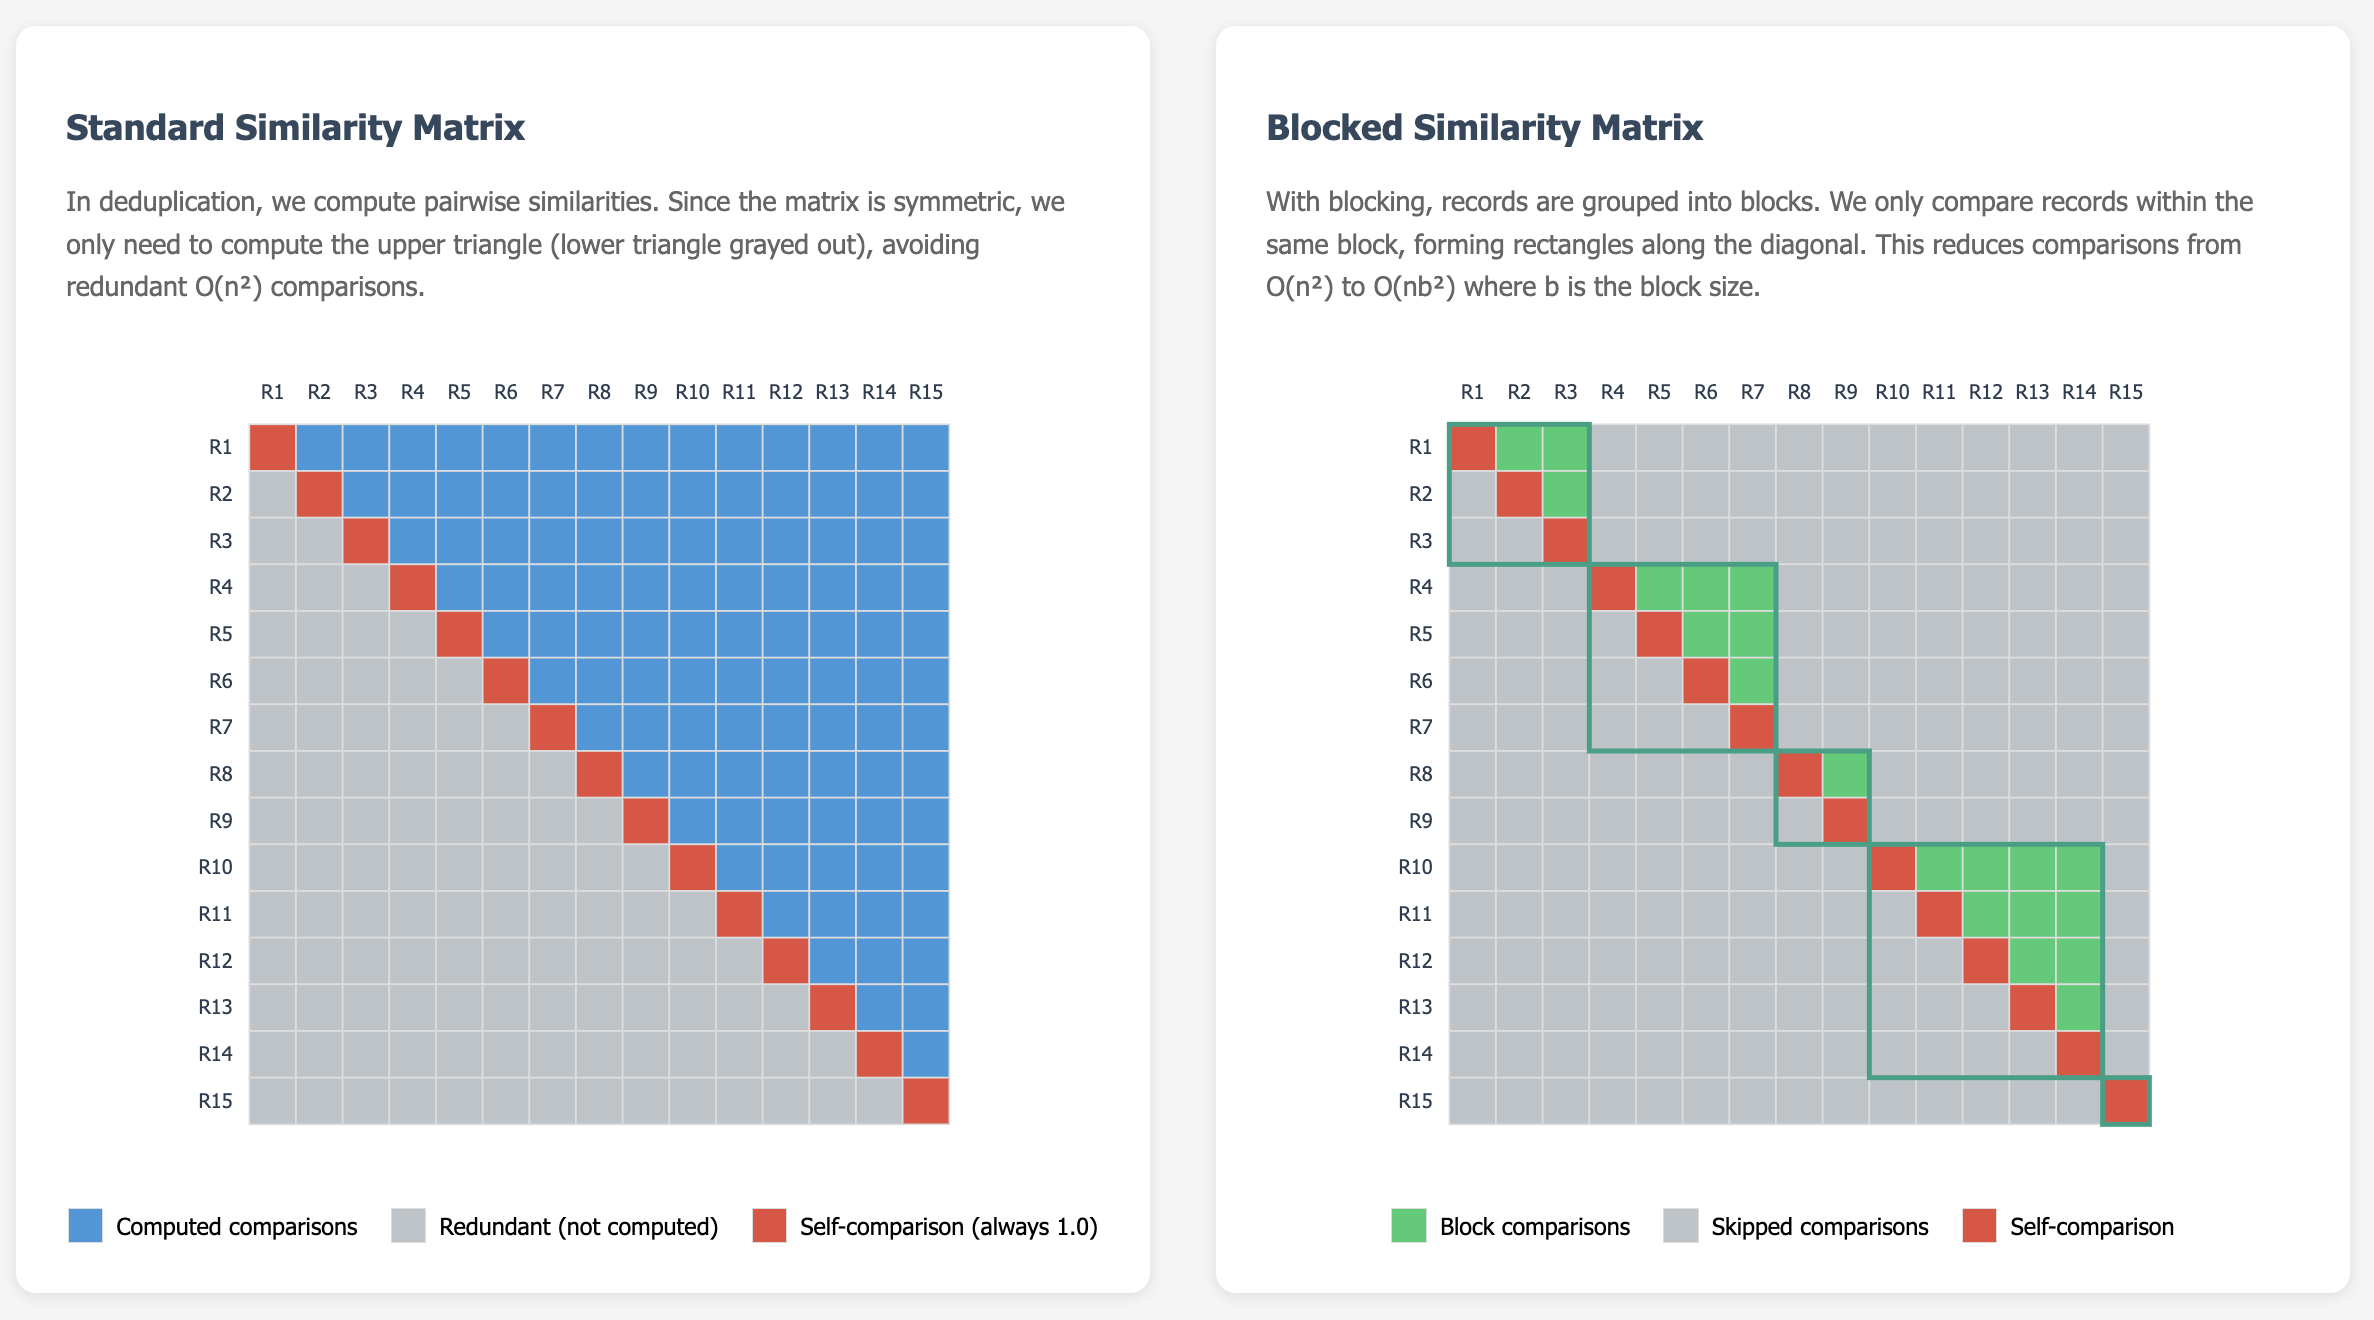
Task: Click the gray Redundant (not computed) legend swatch
Action: [408, 1226]
